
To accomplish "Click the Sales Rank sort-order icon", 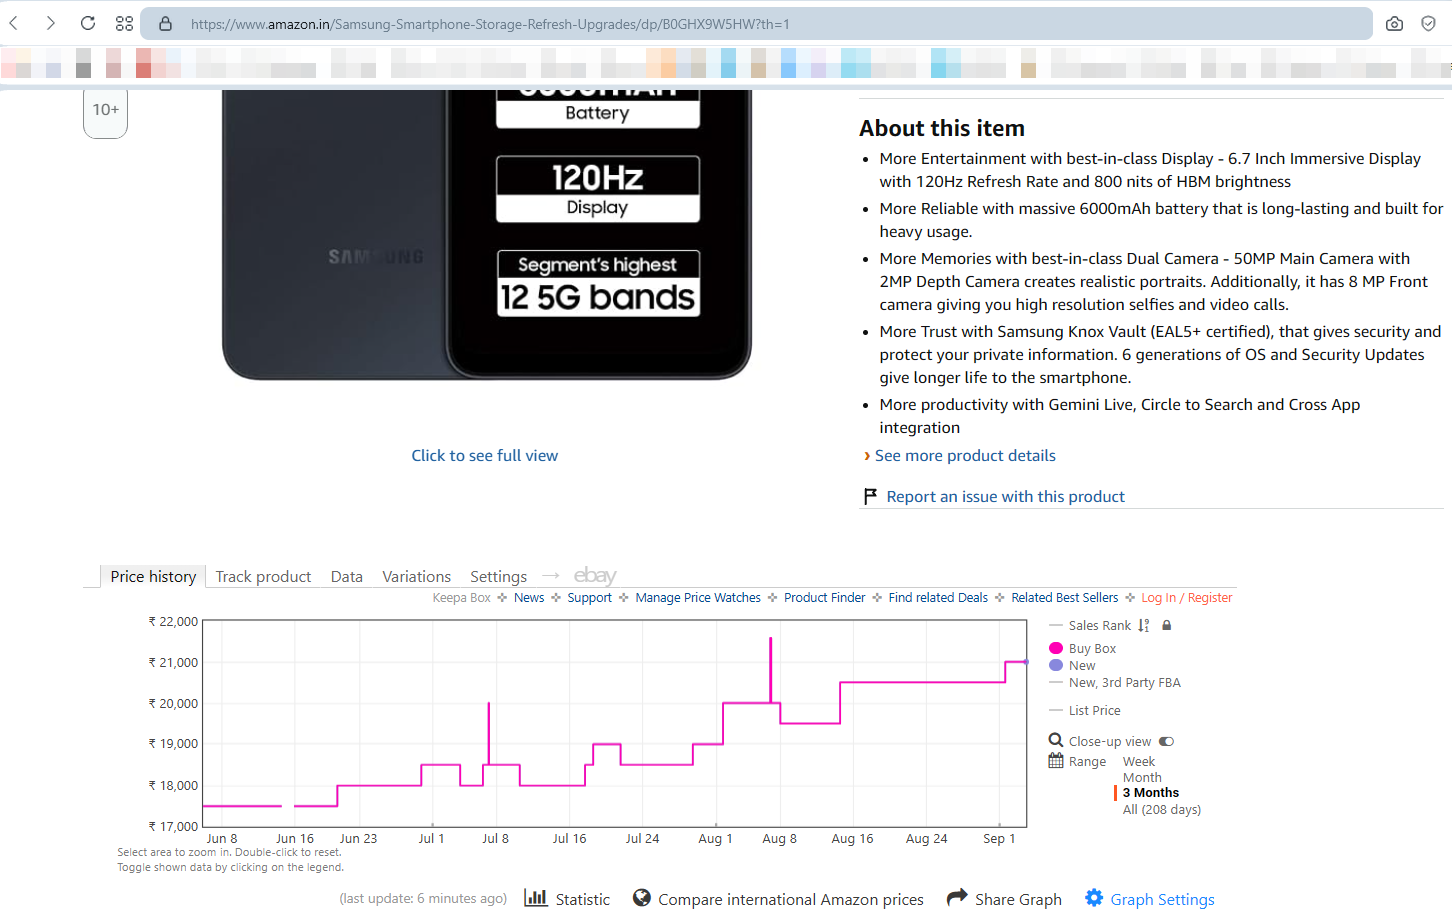I will point(1144,625).
